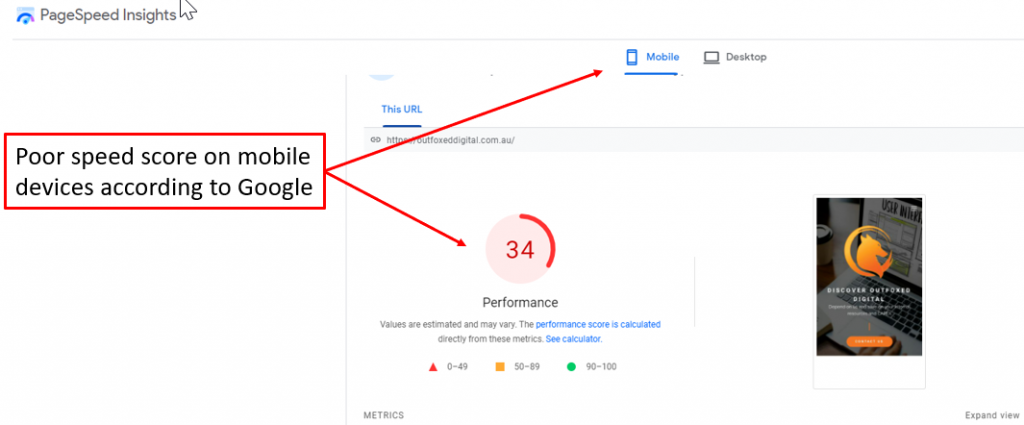The width and height of the screenshot is (1024, 425).
Task: Click the orange square 50–89 legend icon
Action: (500, 367)
